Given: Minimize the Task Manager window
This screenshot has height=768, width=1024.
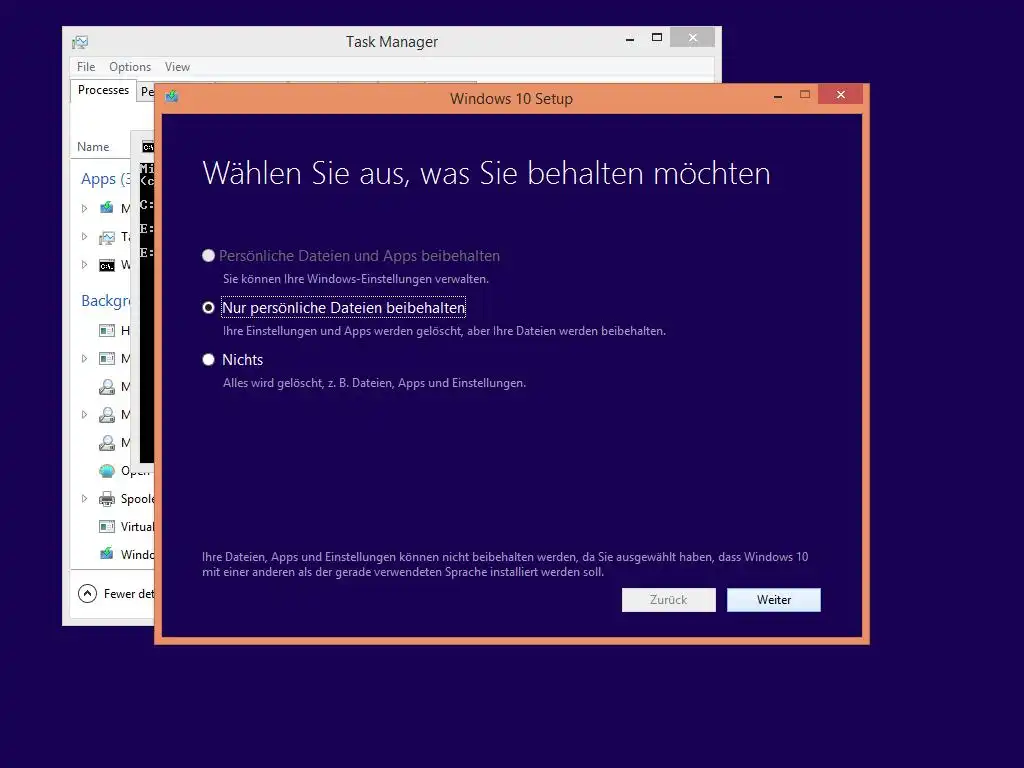Looking at the screenshot, I should point(630,39).
